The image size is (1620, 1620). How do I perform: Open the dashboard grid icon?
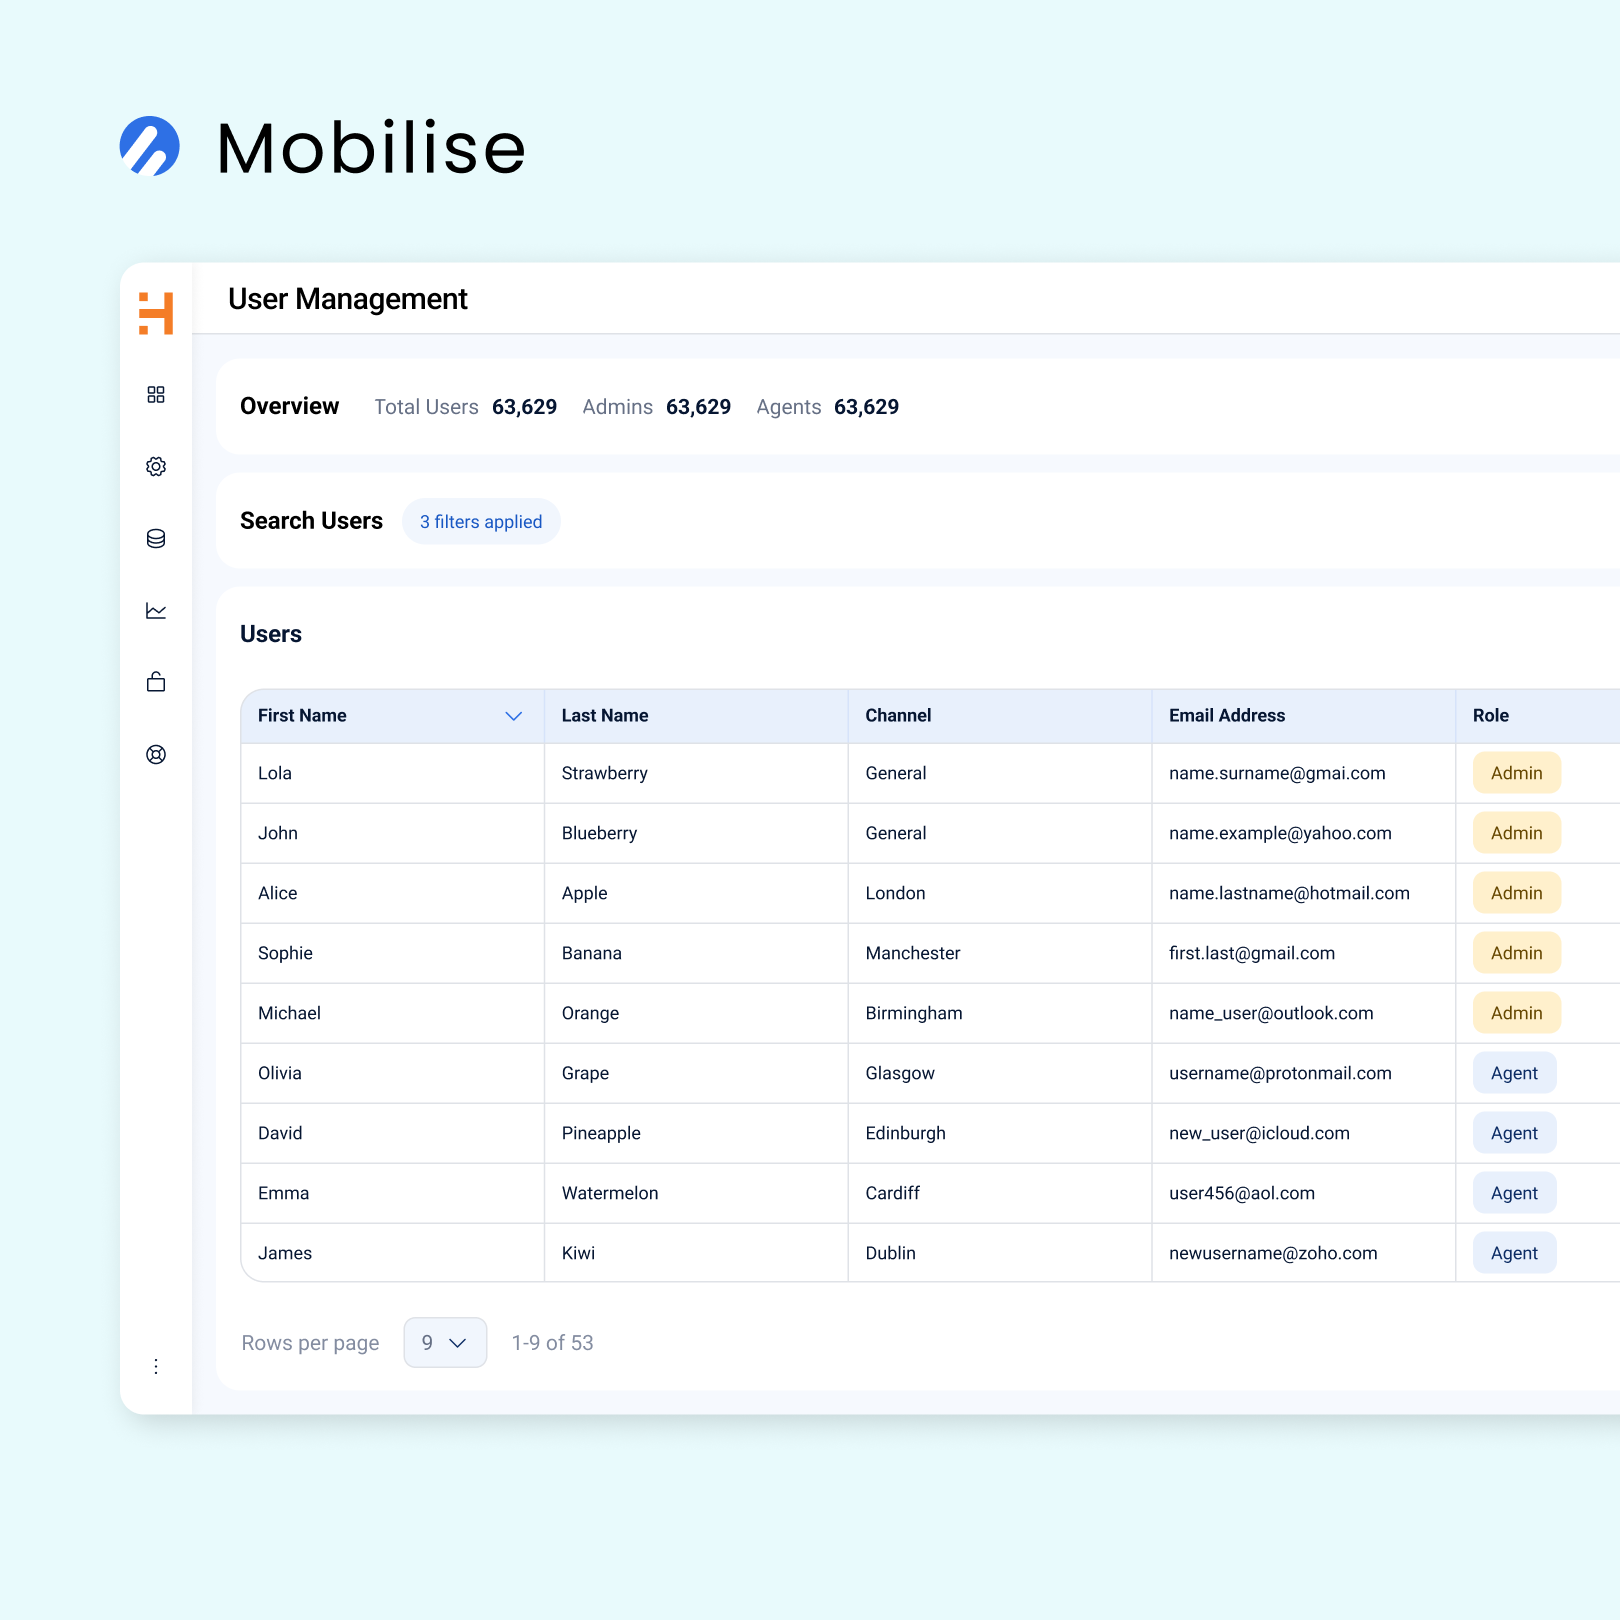[156, 395]
